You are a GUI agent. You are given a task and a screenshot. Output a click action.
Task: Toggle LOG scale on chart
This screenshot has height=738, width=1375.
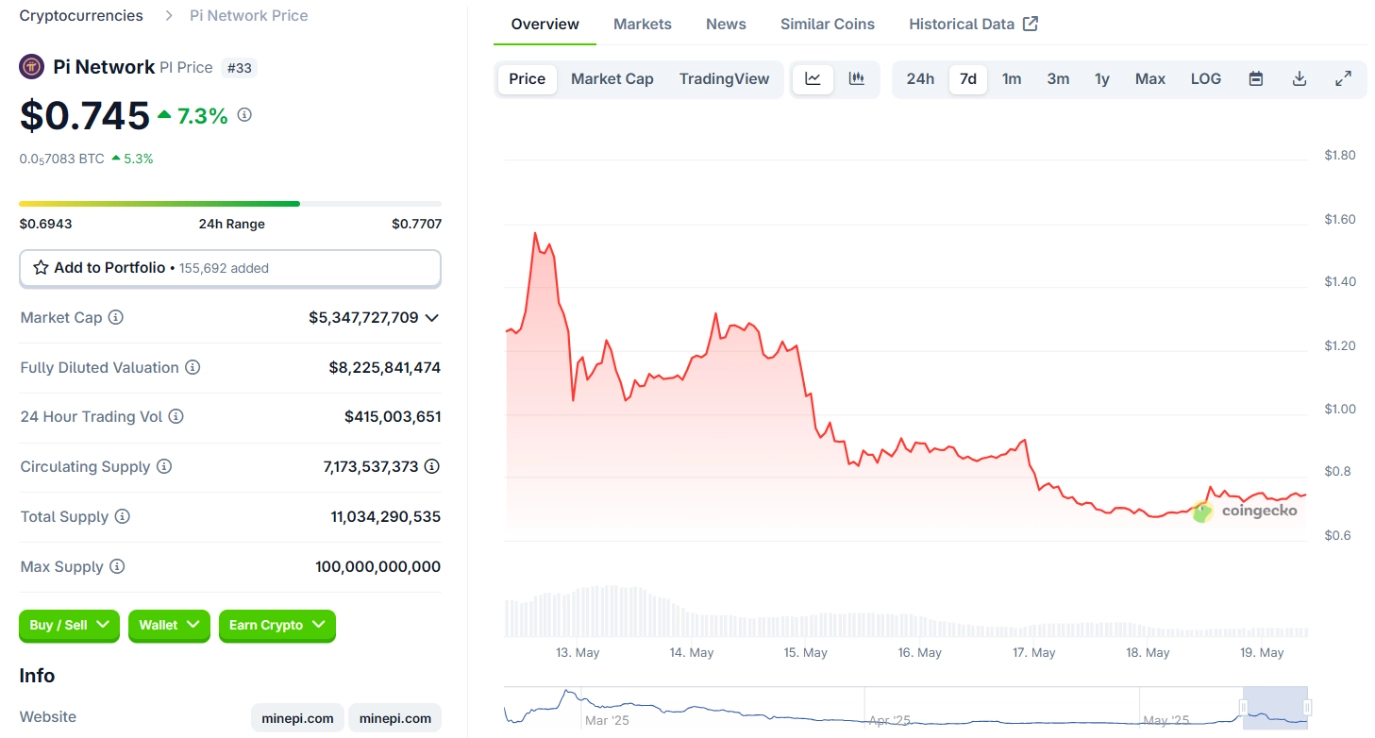click(x=1206, y=79)
